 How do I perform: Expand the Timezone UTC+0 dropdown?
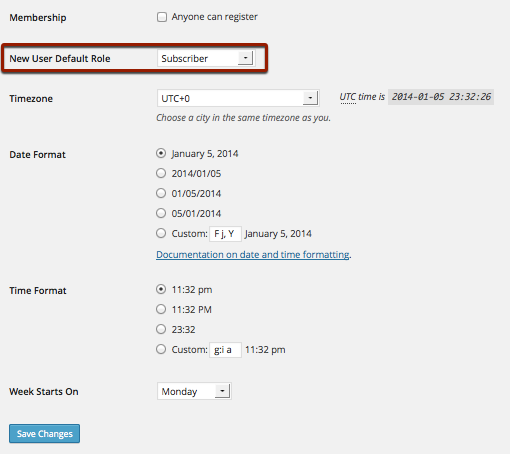238,98
